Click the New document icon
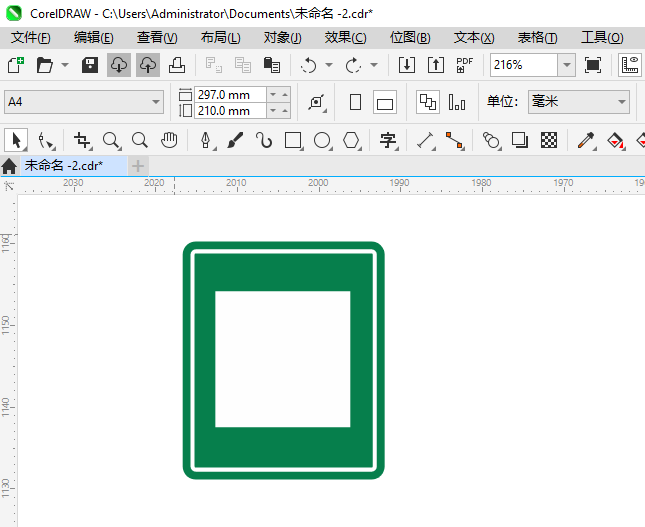Screen dimensions: 645x527 click(16, 65)
